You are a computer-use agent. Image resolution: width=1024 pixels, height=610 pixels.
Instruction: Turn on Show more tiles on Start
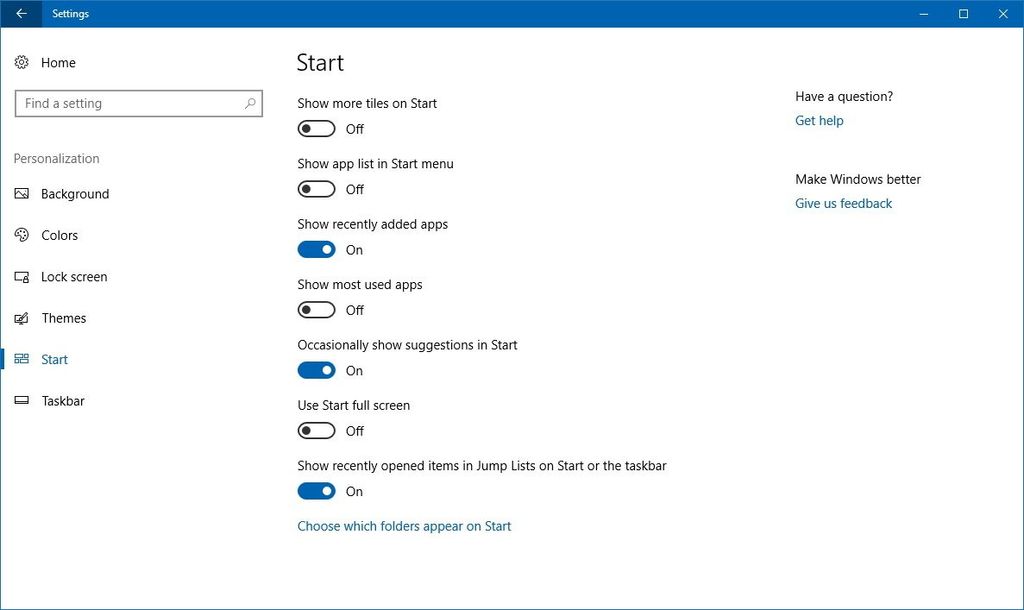(316, 128)
